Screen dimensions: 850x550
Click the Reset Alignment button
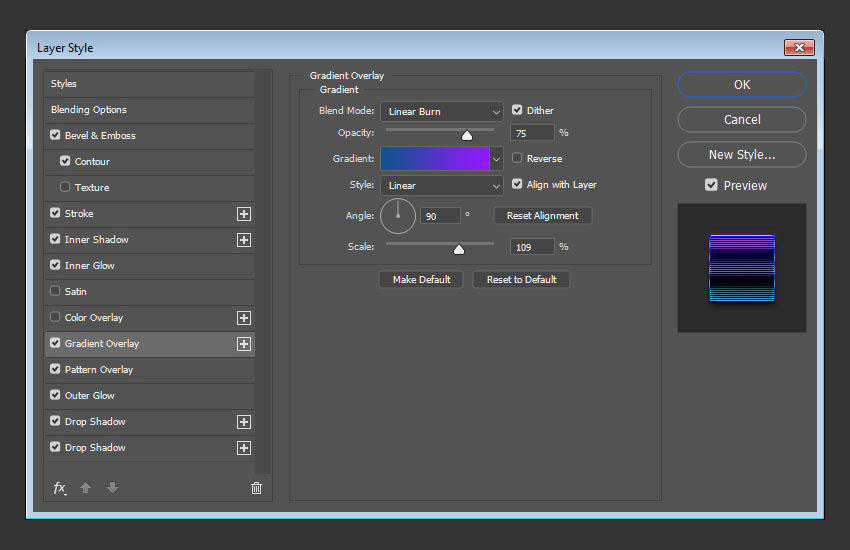543,216
